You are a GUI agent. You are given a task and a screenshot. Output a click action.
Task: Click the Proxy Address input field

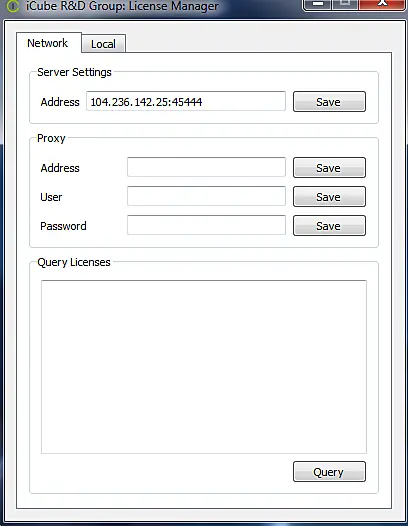(x=206, y=167)
